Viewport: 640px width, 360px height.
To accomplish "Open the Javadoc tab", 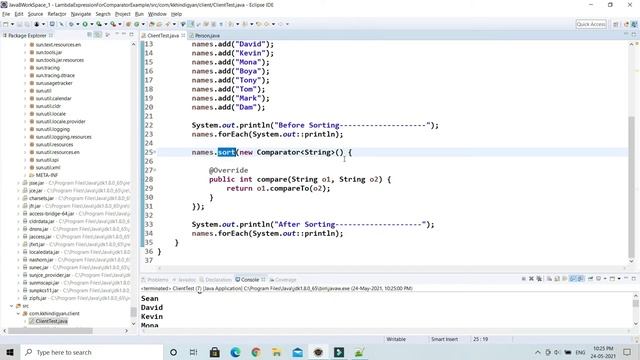I will pyautogui.click(x=184, y=280).
